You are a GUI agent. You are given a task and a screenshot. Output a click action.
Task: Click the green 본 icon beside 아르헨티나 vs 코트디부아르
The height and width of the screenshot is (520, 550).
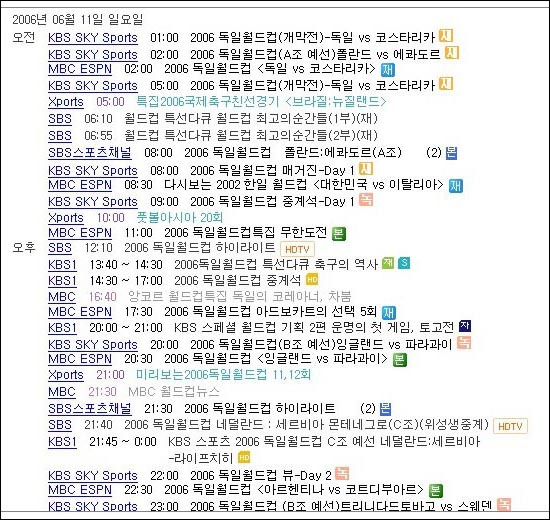click(x=436, y=491)
